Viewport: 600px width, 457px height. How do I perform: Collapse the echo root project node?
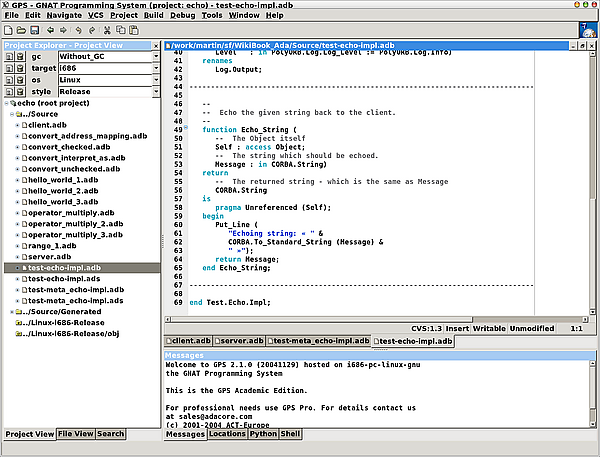point(7,103)
